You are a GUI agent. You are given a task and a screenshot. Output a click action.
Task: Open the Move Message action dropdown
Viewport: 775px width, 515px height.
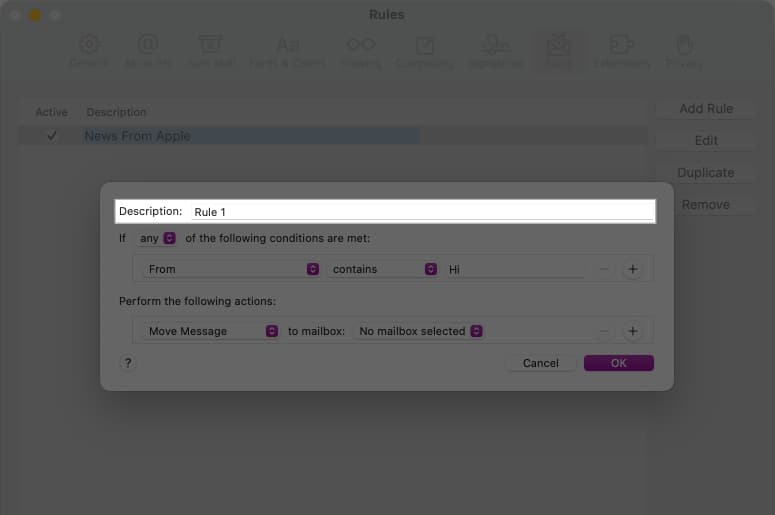(x=212, y=331)
